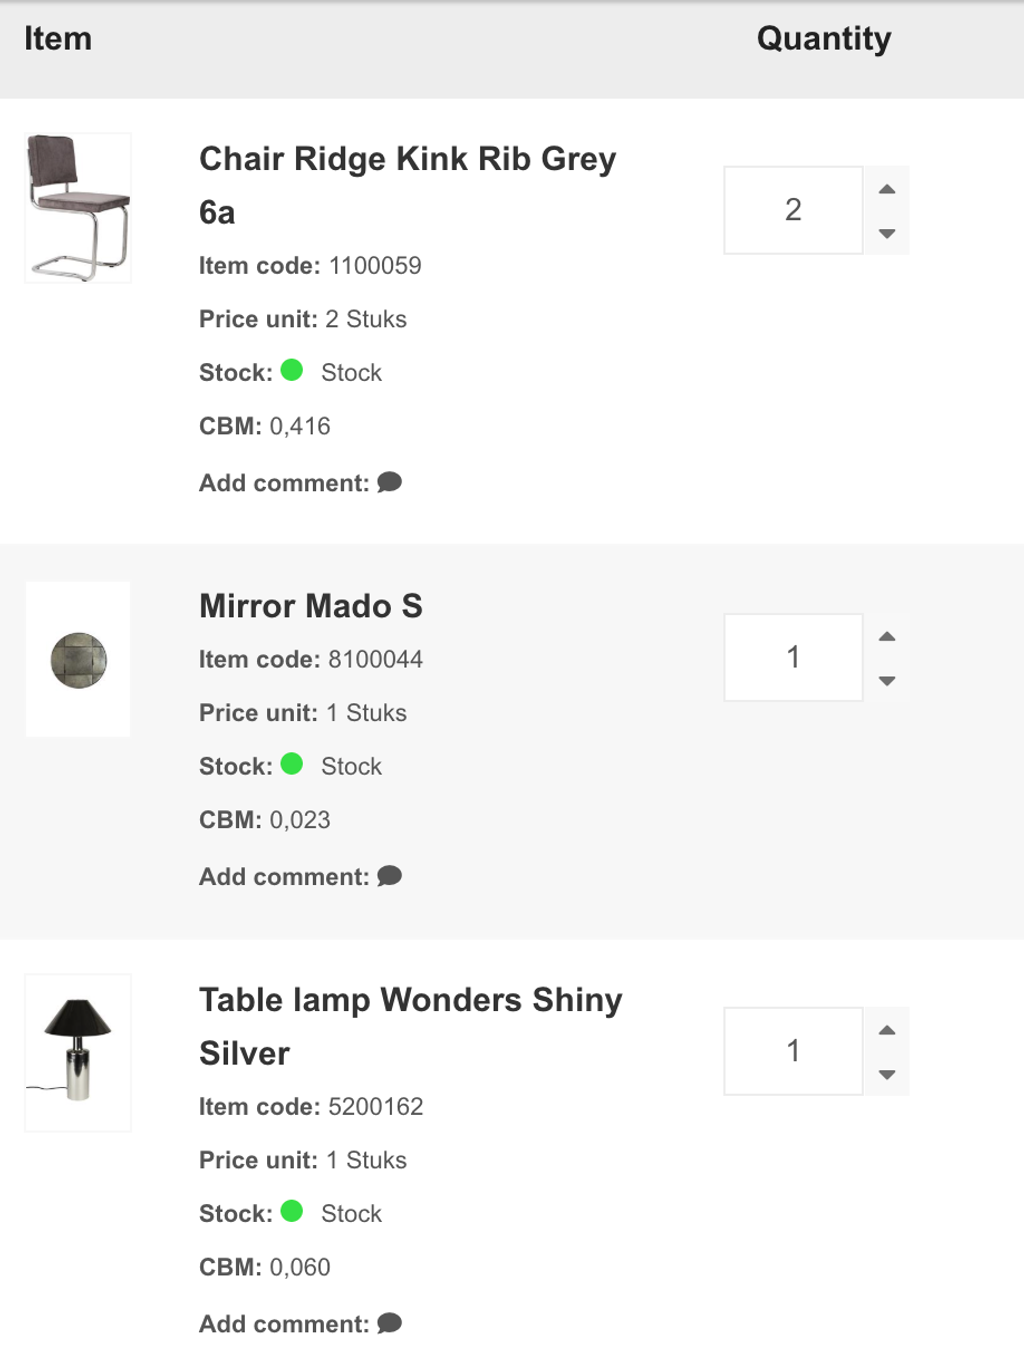Open Table lamp Wonders Shiny Silver title
This screenshot has width=1024, height=1361.
click(x=410, y=1000)
